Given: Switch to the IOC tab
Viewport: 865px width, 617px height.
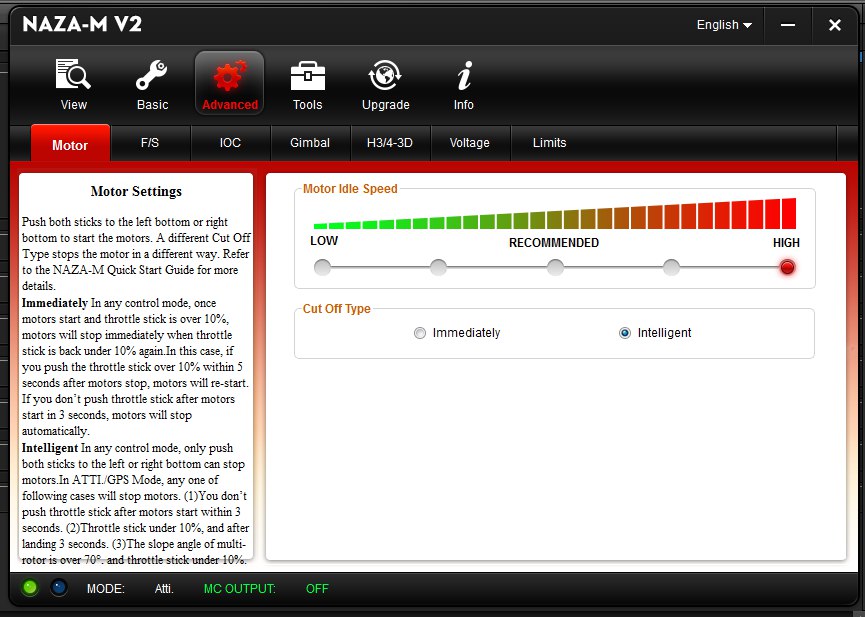Looking at the screenshot, I should (230, 143).
